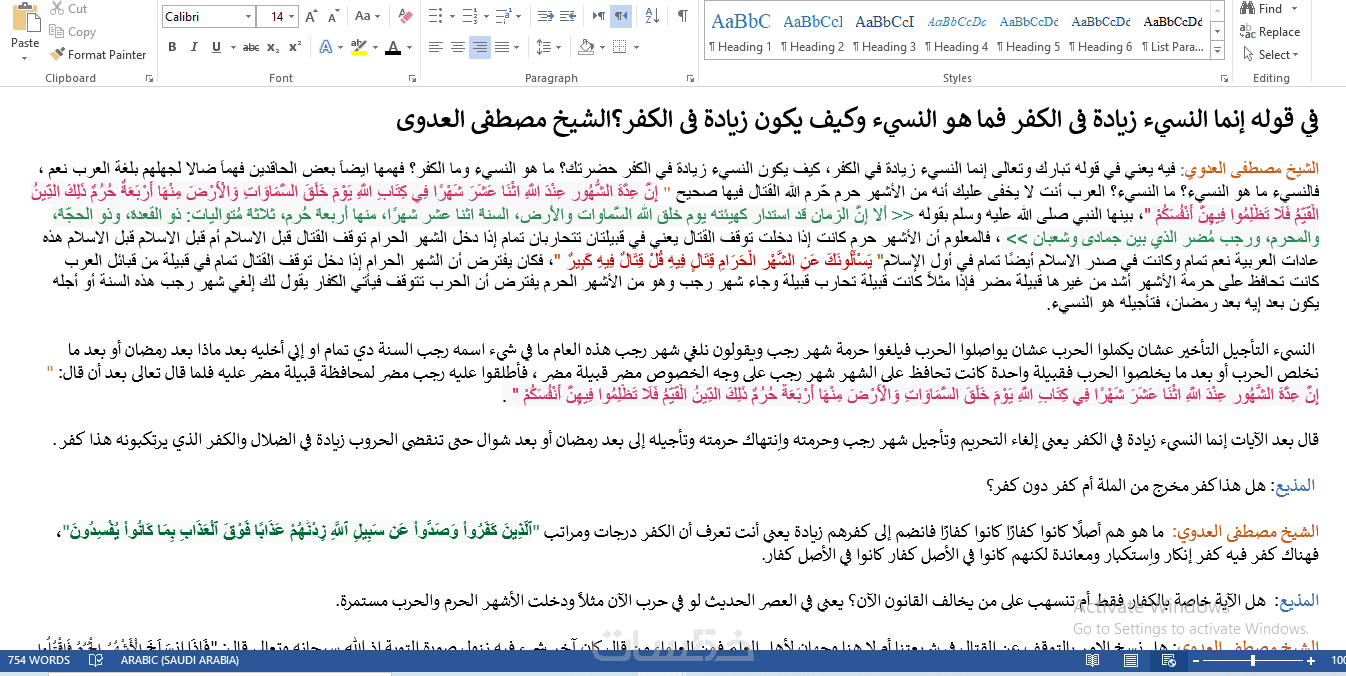Open the font size 14 dropdown

(292, 17)
